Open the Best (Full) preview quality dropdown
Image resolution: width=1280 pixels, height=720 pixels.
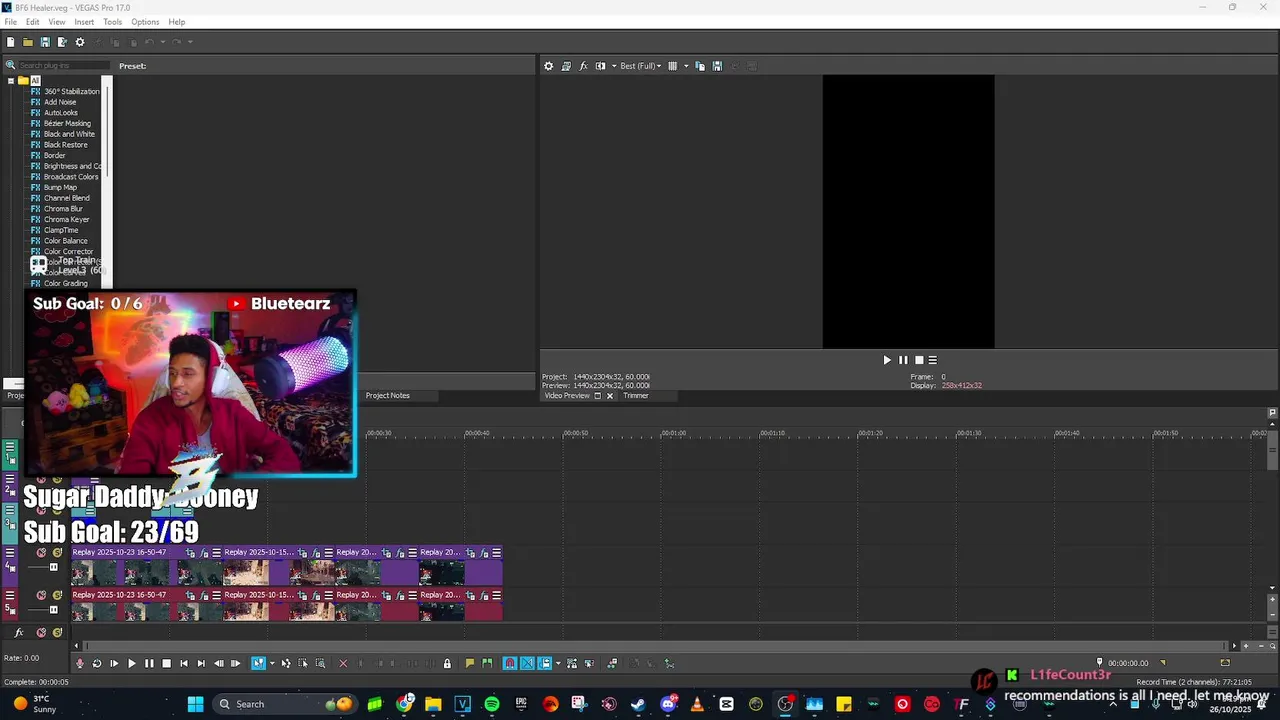(x=640, y=66)
